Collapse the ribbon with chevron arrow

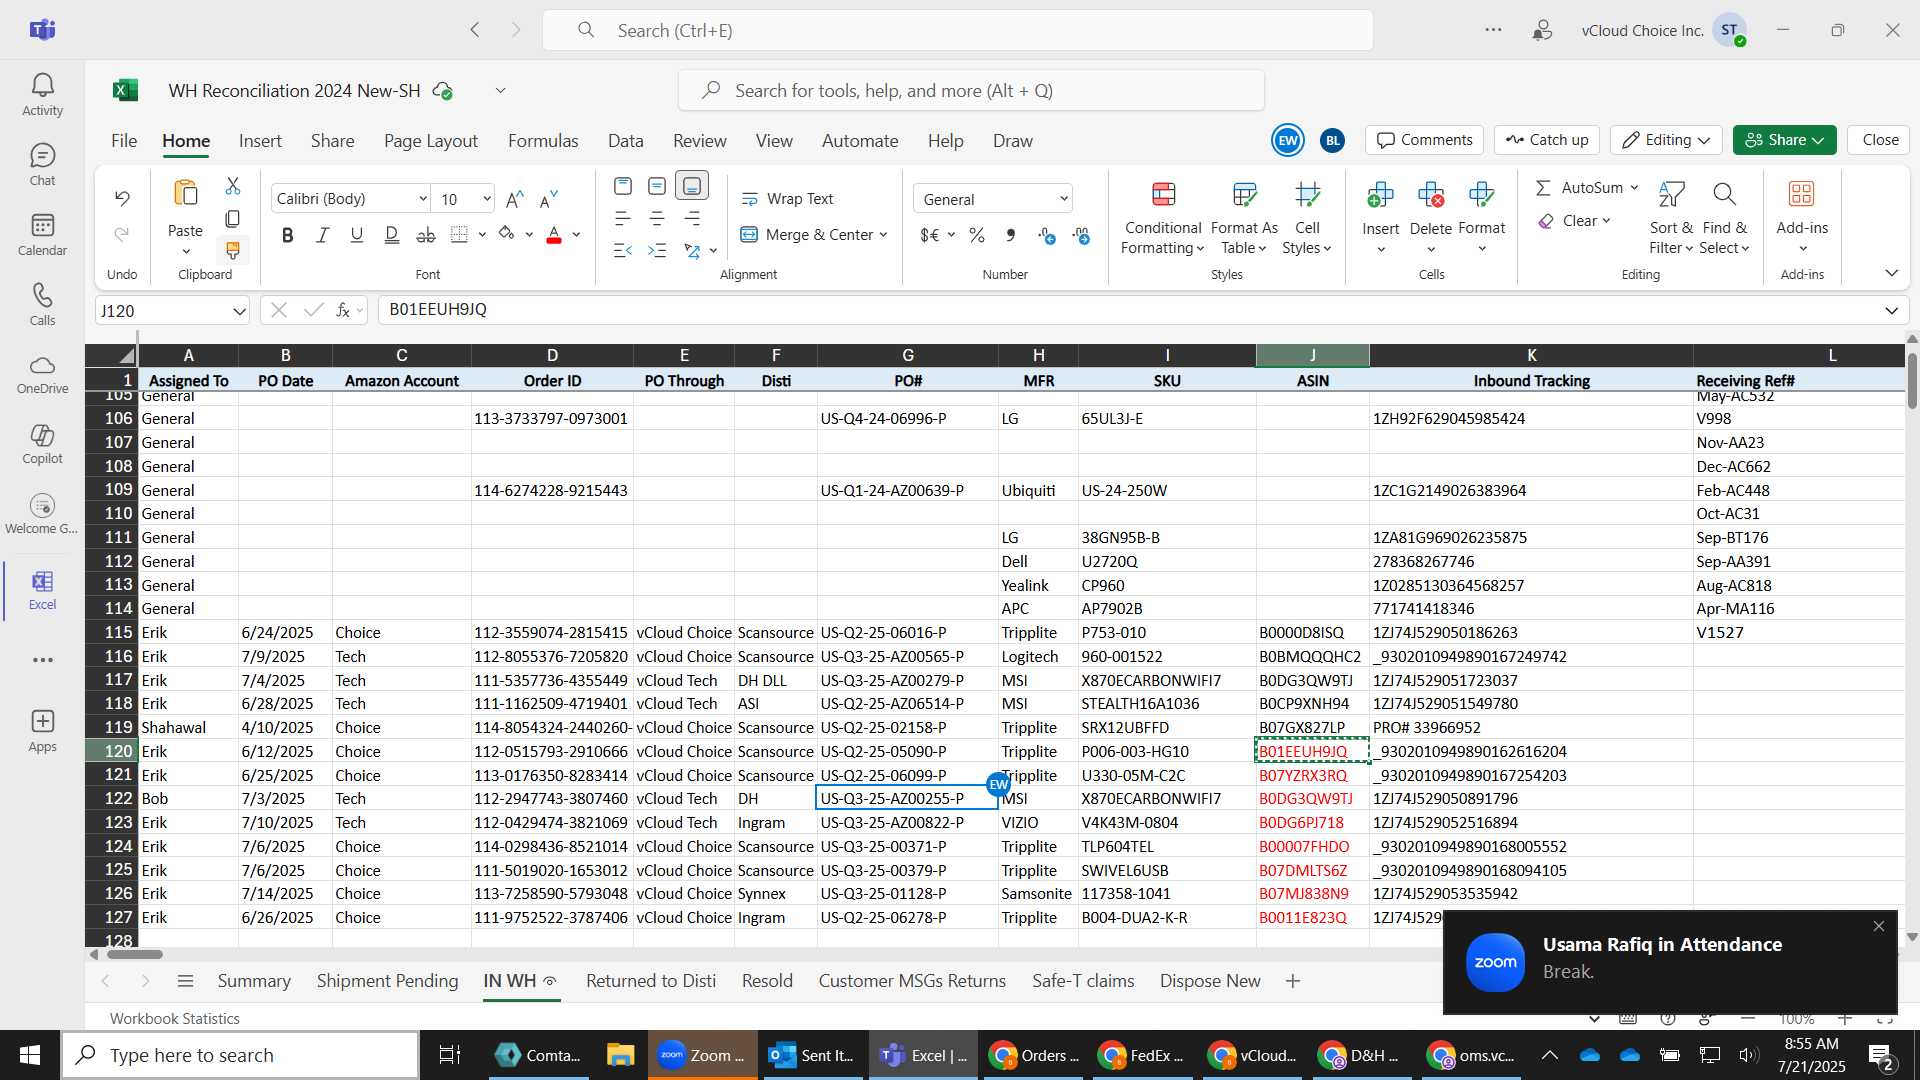(x=1891, y=273)
